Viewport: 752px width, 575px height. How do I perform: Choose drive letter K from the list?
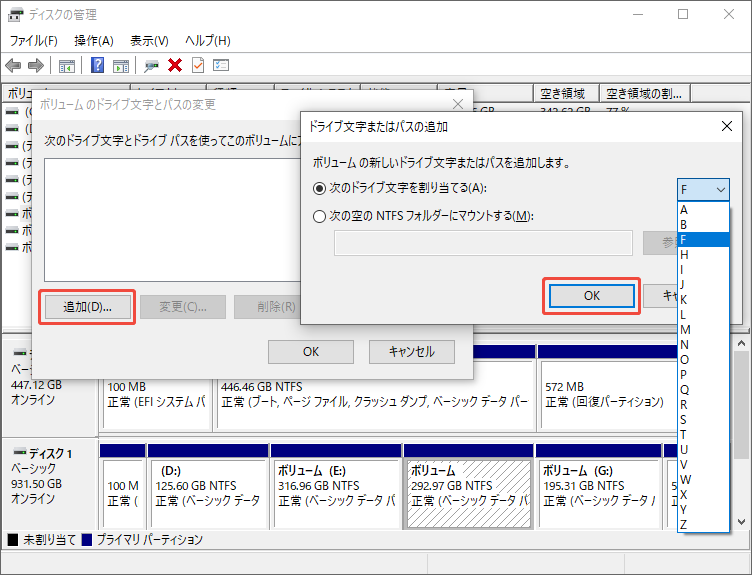pos(704,300)
